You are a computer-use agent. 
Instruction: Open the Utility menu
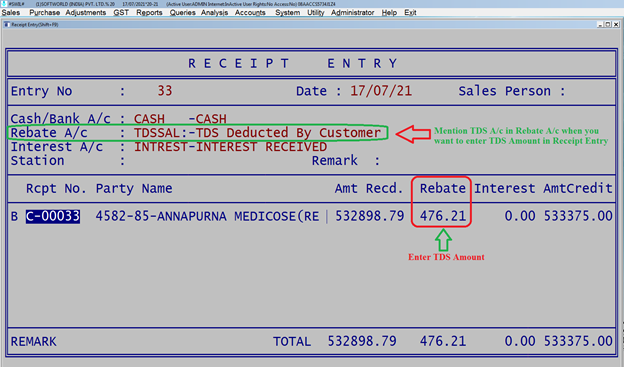tap(316, 12)
